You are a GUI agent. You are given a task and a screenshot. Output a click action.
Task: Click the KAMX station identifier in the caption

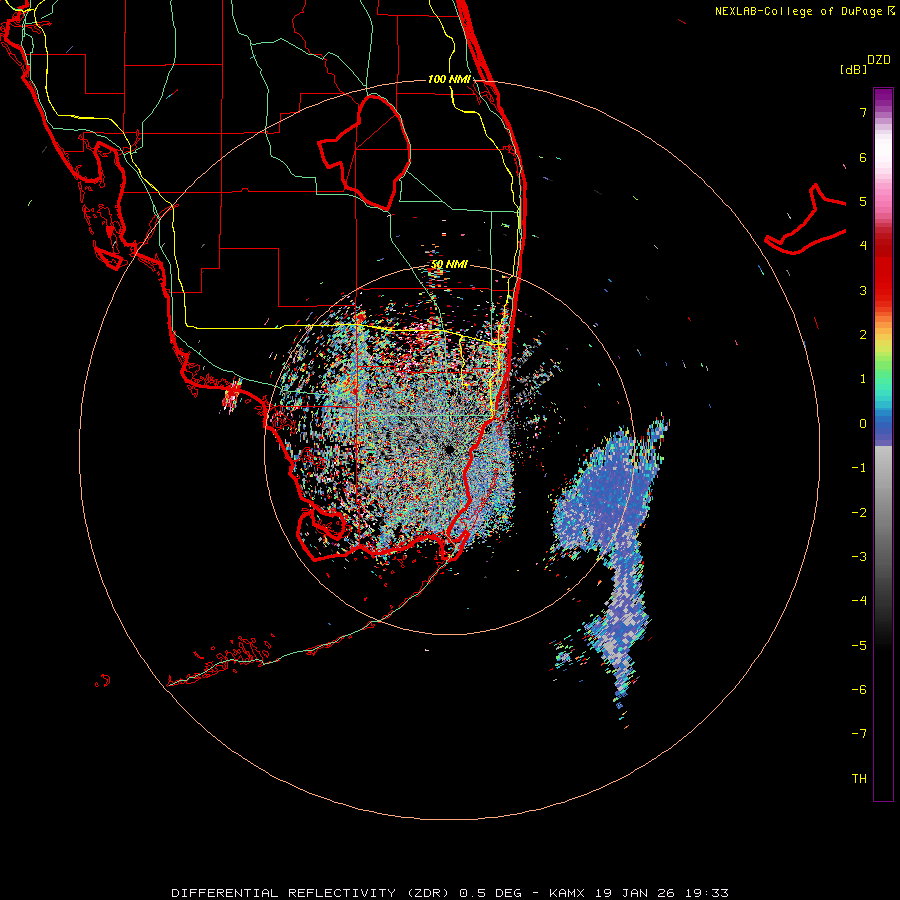(x=569, y=893)
